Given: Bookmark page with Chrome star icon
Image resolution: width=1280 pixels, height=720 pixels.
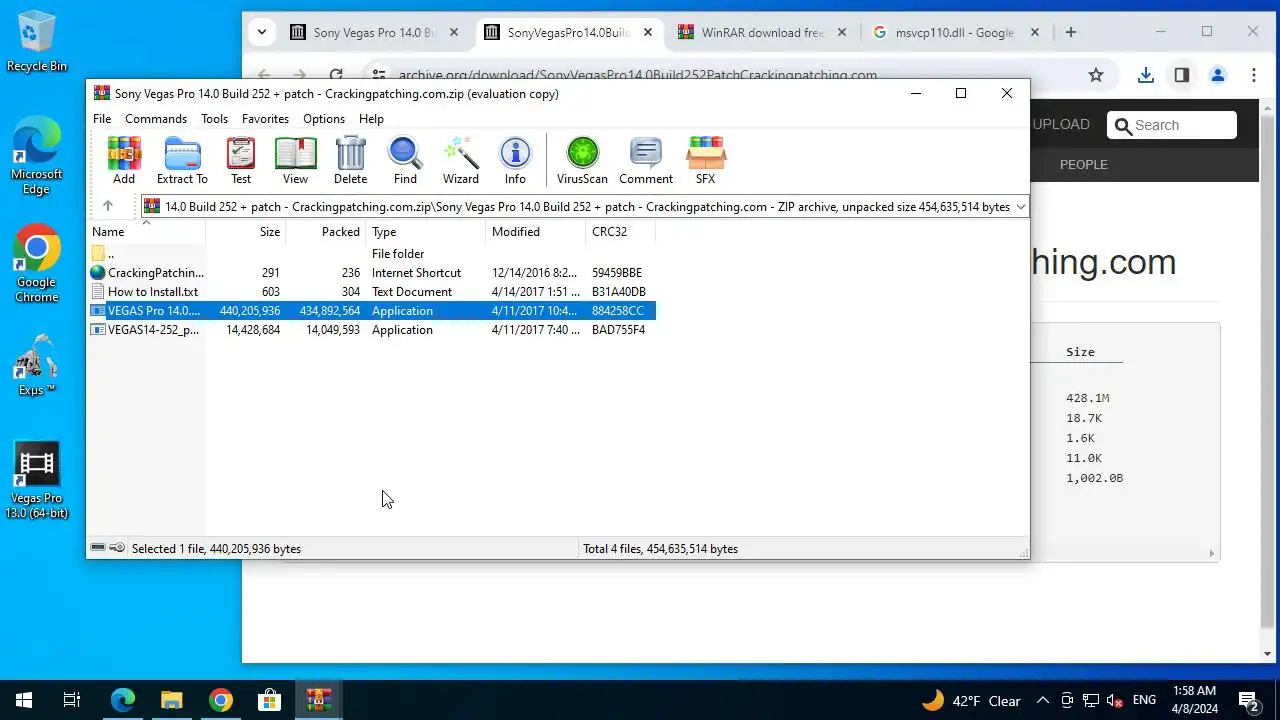Looking at the screenshot, I should [x=1096, y=75].
